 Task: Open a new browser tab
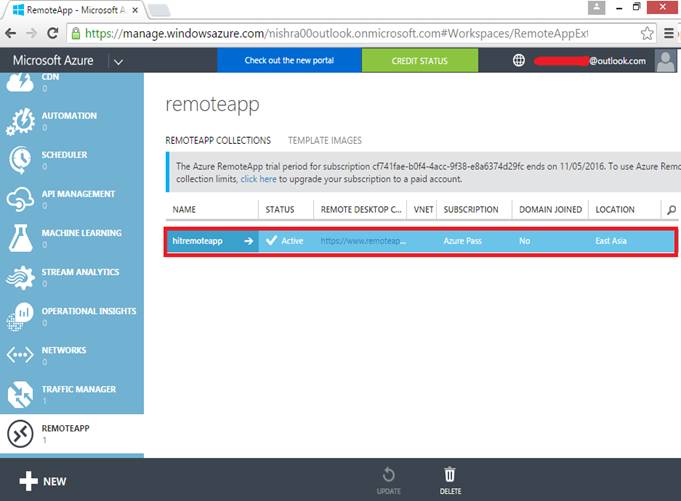click(x=159, y=10)
